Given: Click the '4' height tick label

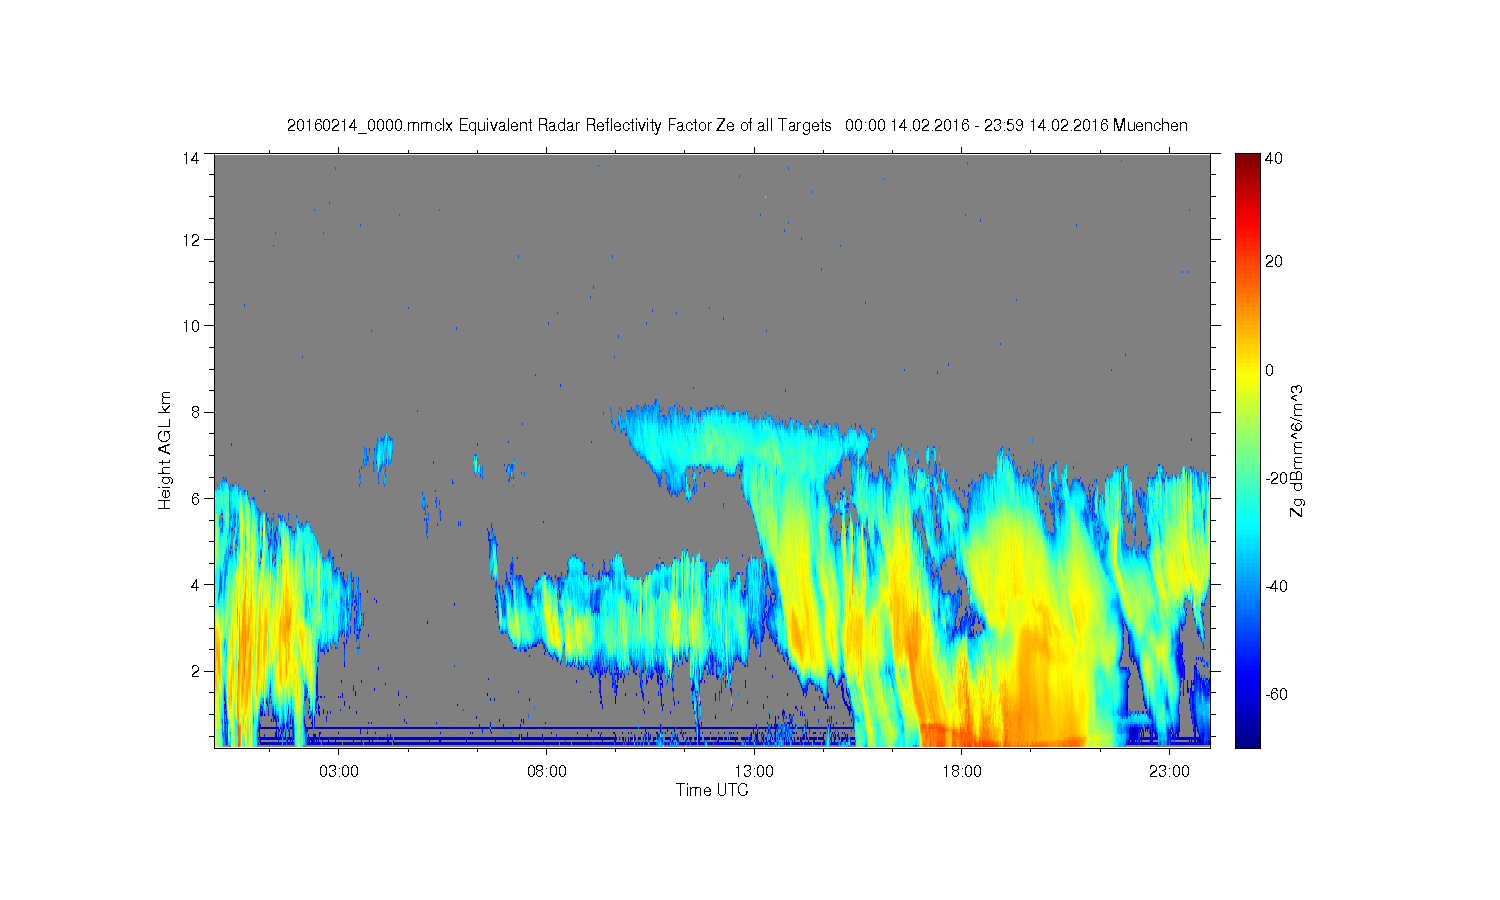Looking at the screenshot, I should [x=196, y=584].
